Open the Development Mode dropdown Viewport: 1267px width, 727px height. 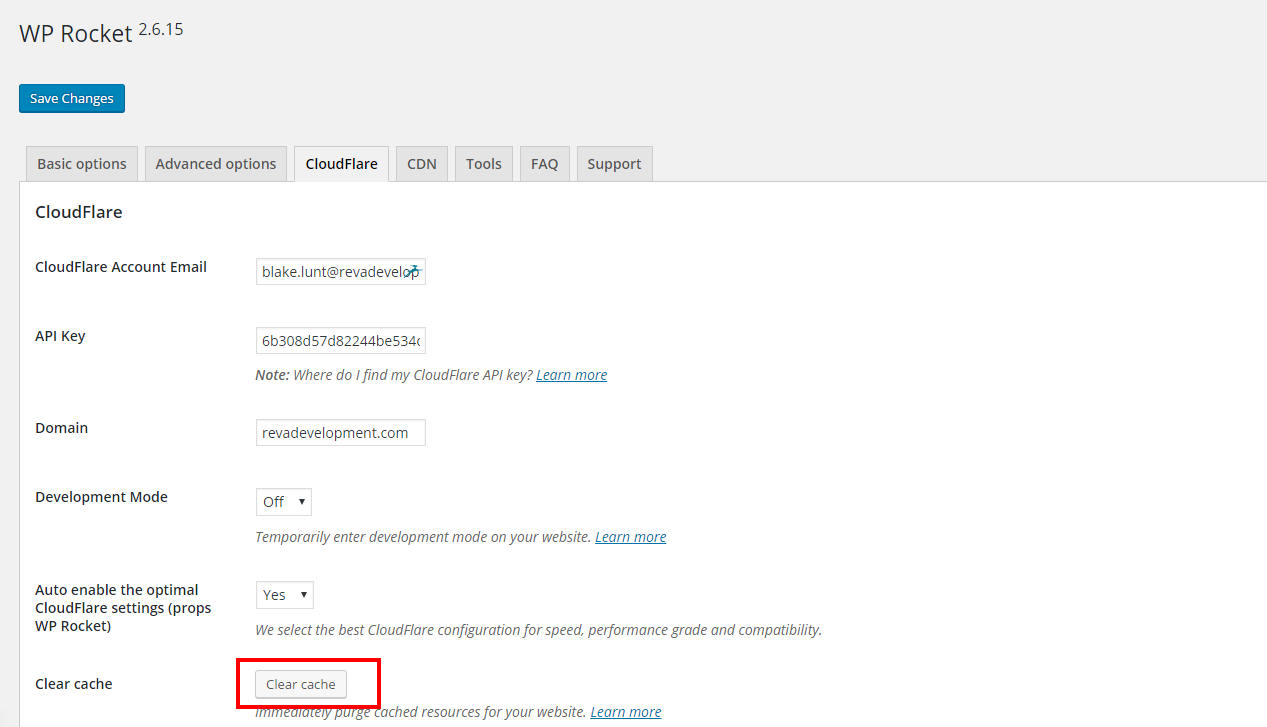click(284, 502)
